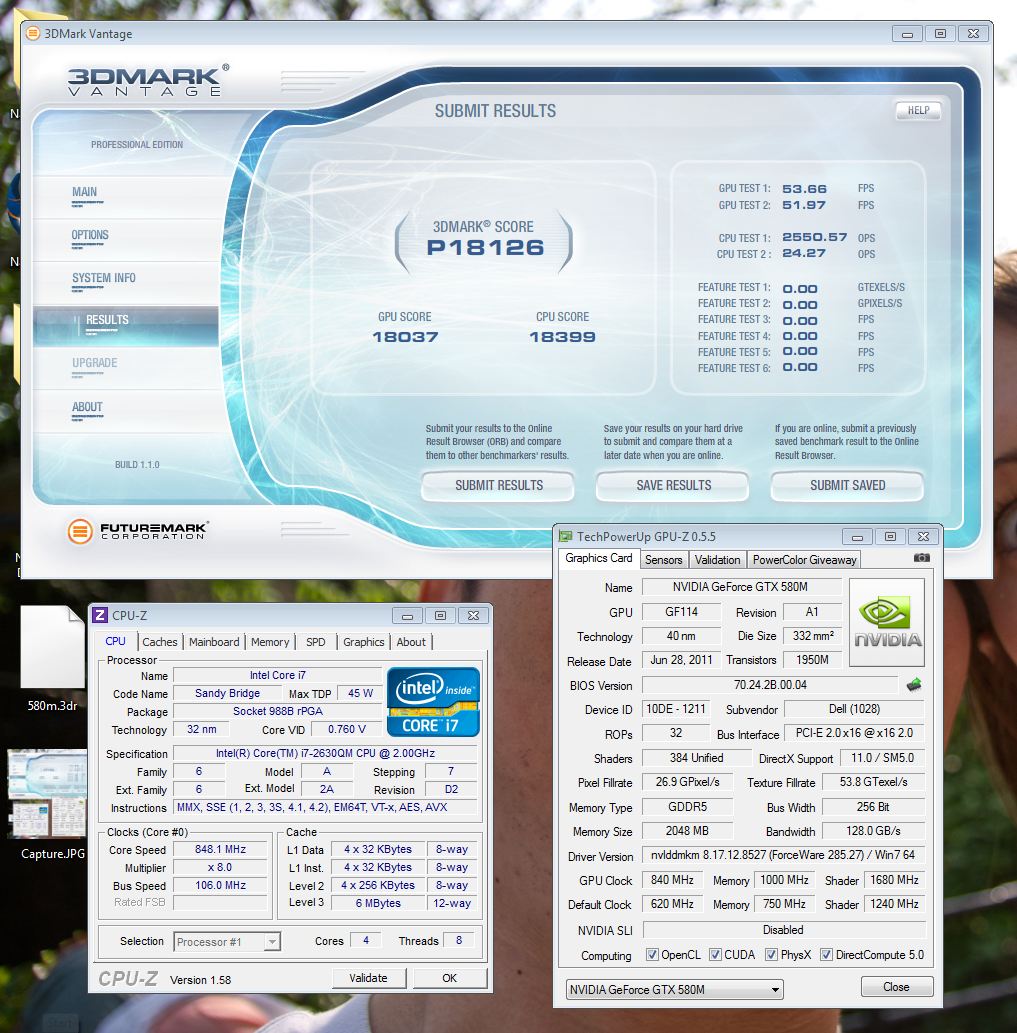The height and width of the screenshot is (1033, 1017).
Task: Open the PowerColor Giveaway tab
Action: point(804,560)
